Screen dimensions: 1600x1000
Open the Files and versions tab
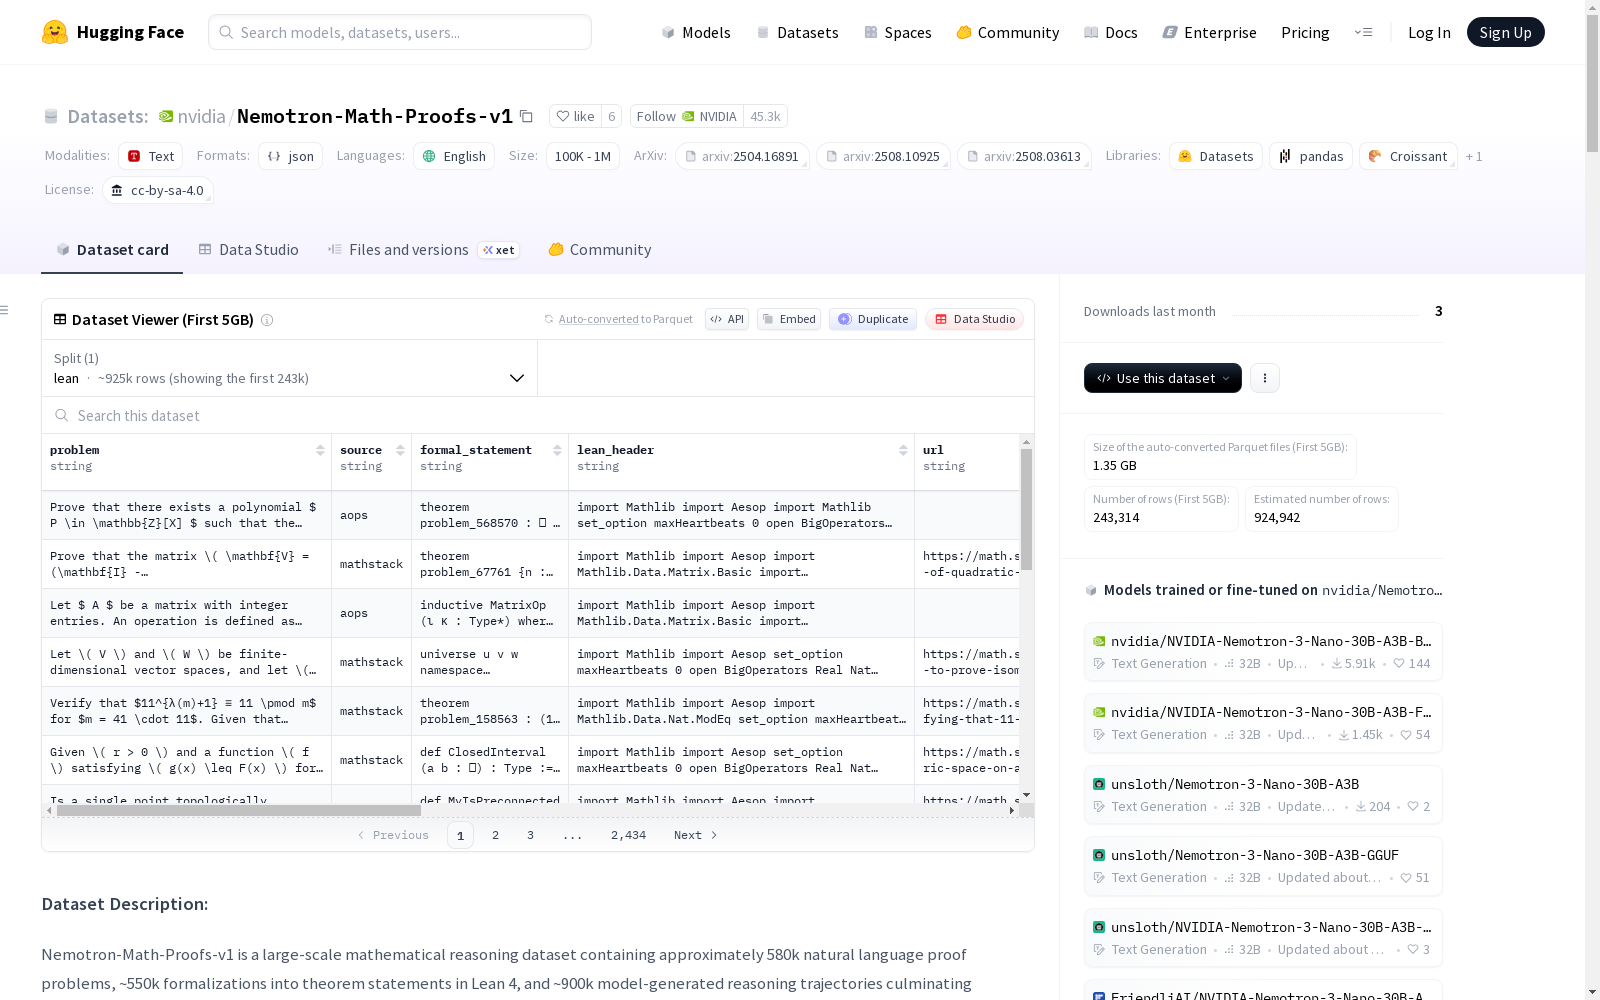(x=423, y=250)
